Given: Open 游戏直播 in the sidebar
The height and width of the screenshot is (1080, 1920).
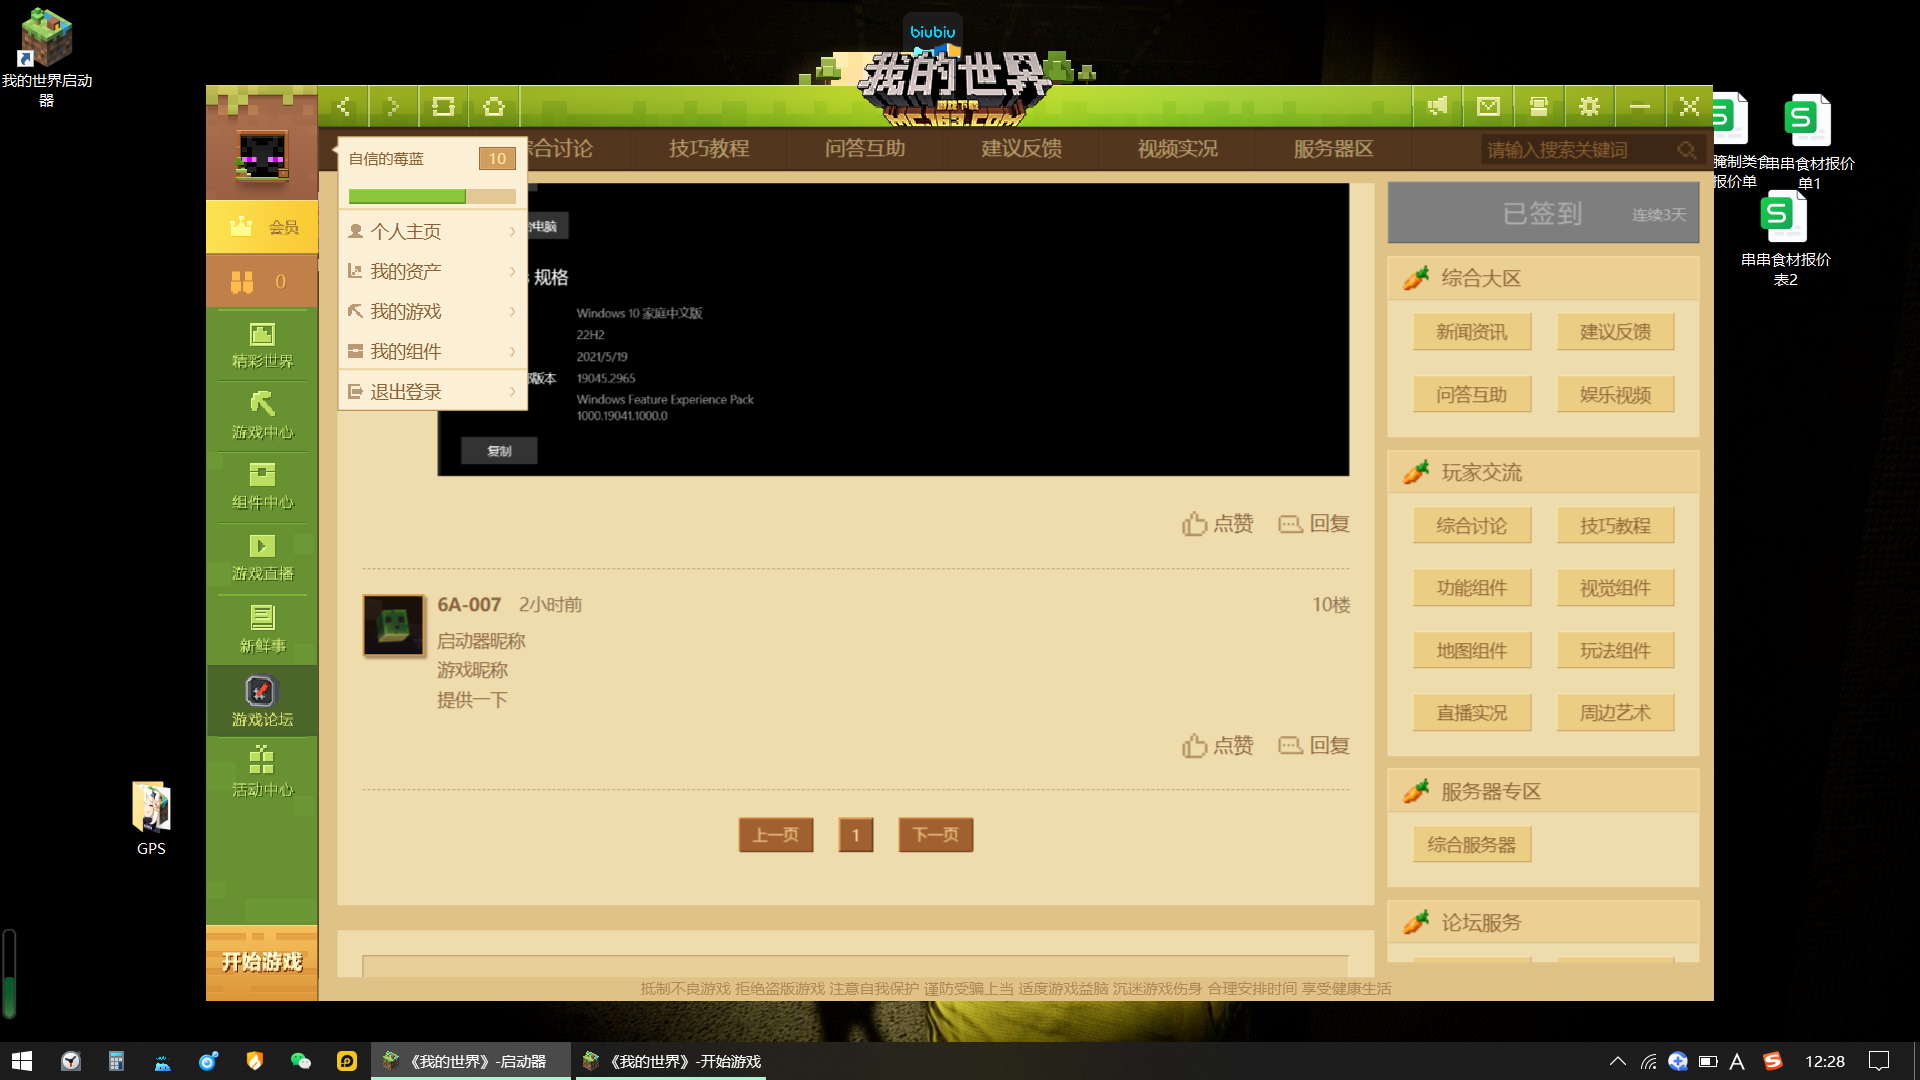Looking at the screenshot, I should coord(262,558).
